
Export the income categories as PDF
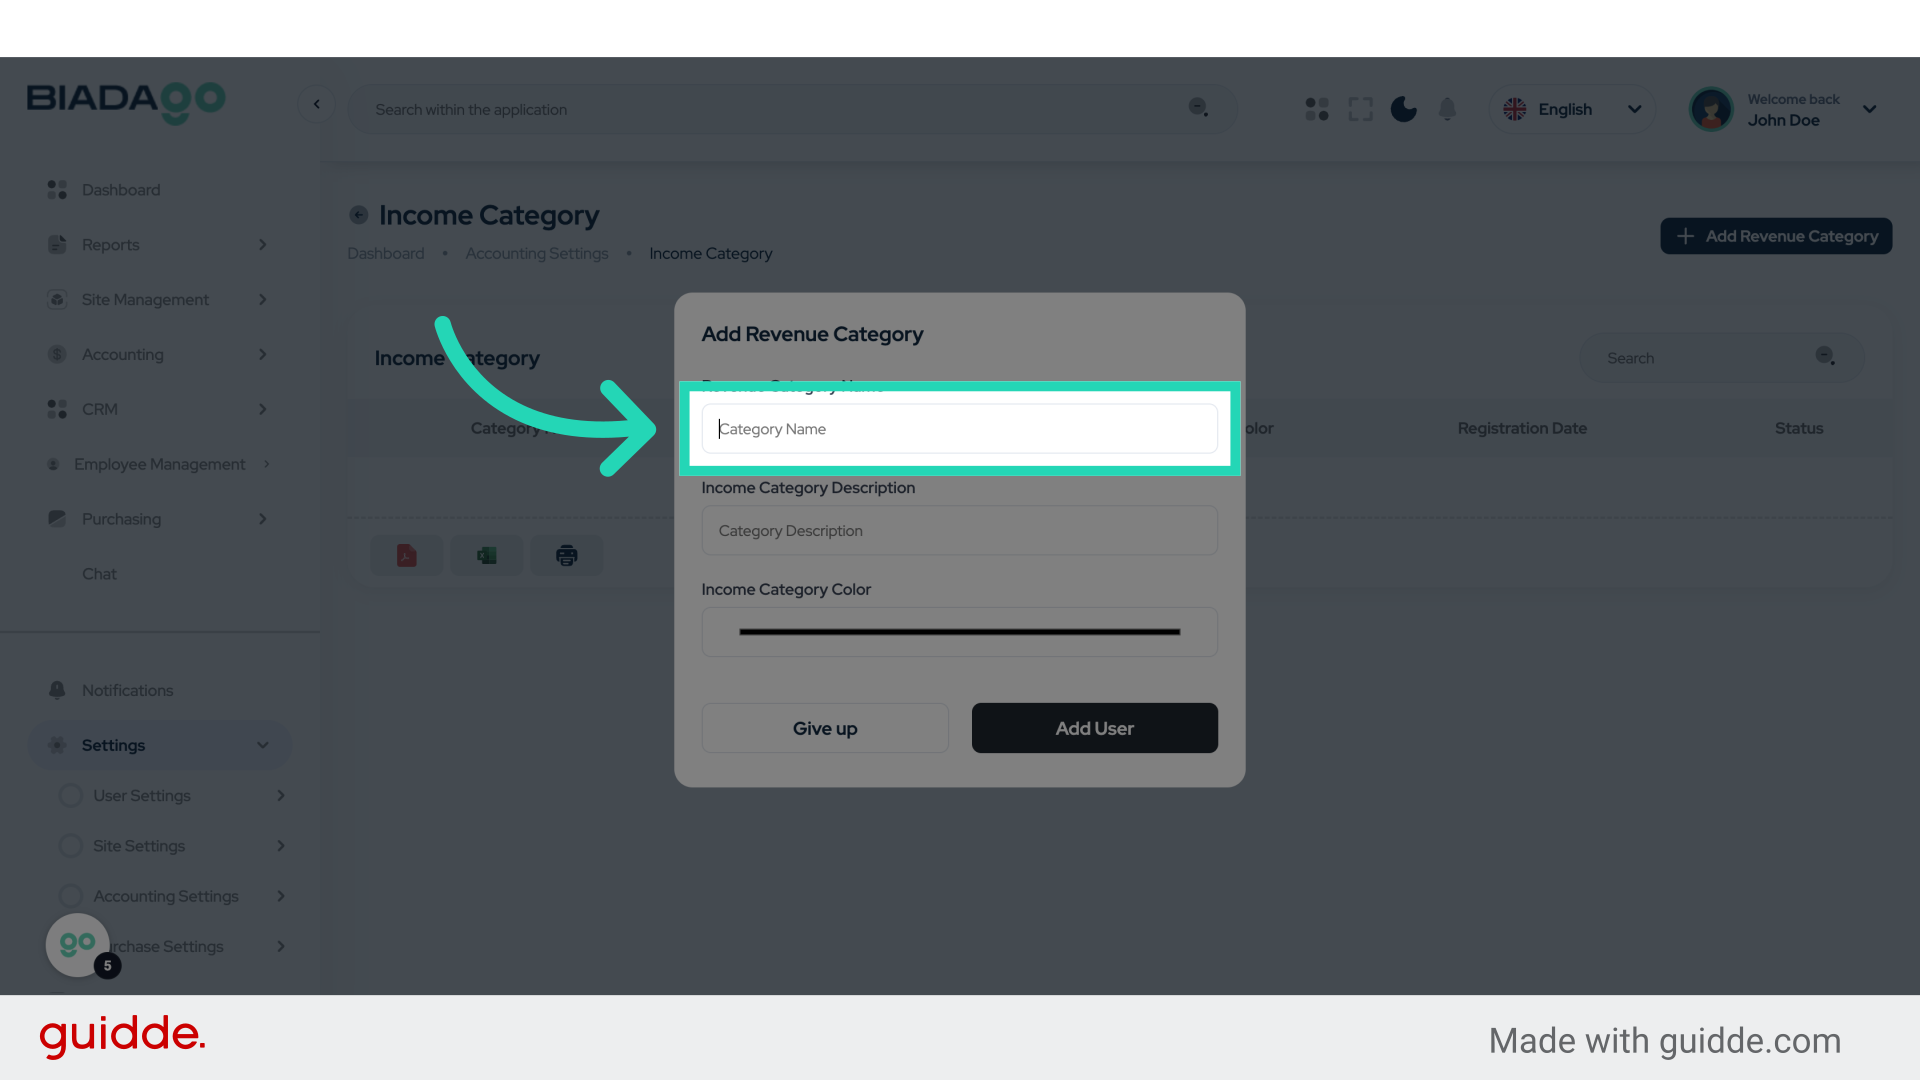406,555
